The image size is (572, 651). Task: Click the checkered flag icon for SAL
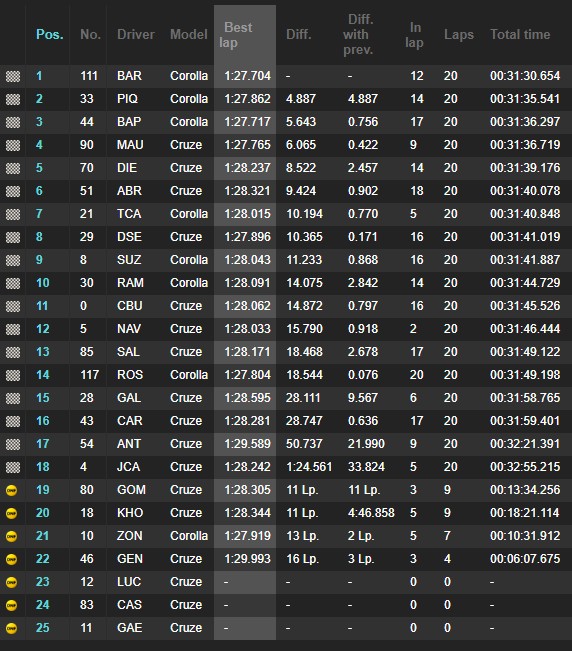click(12, 352)
